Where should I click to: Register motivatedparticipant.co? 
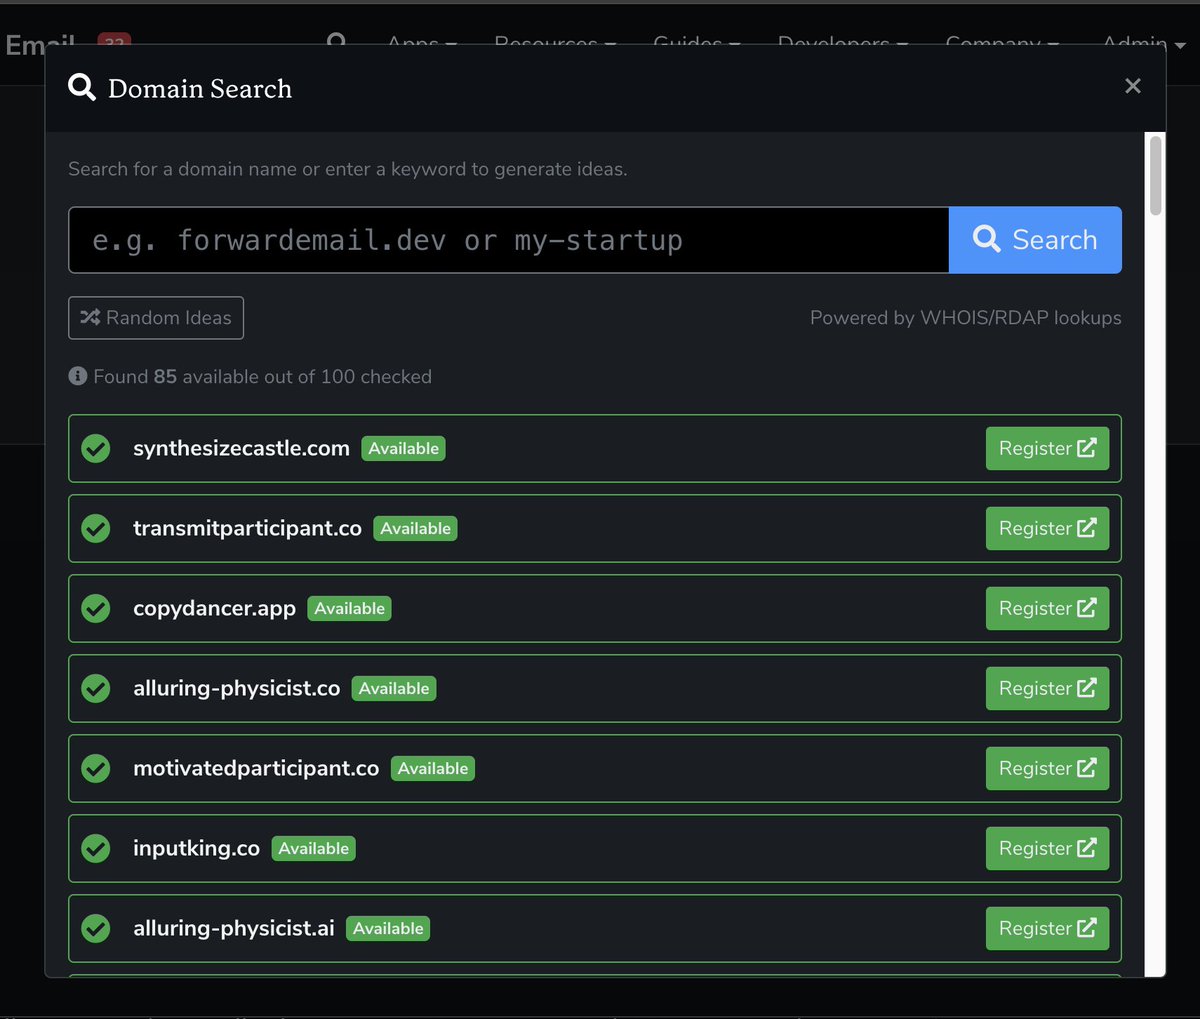[x=1047, y=768]
